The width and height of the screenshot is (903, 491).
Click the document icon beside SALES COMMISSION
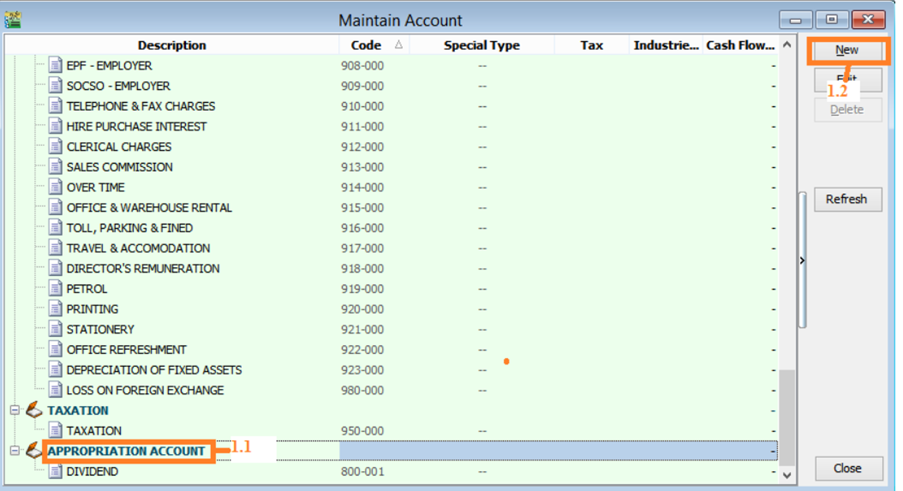tap(56, 167)
